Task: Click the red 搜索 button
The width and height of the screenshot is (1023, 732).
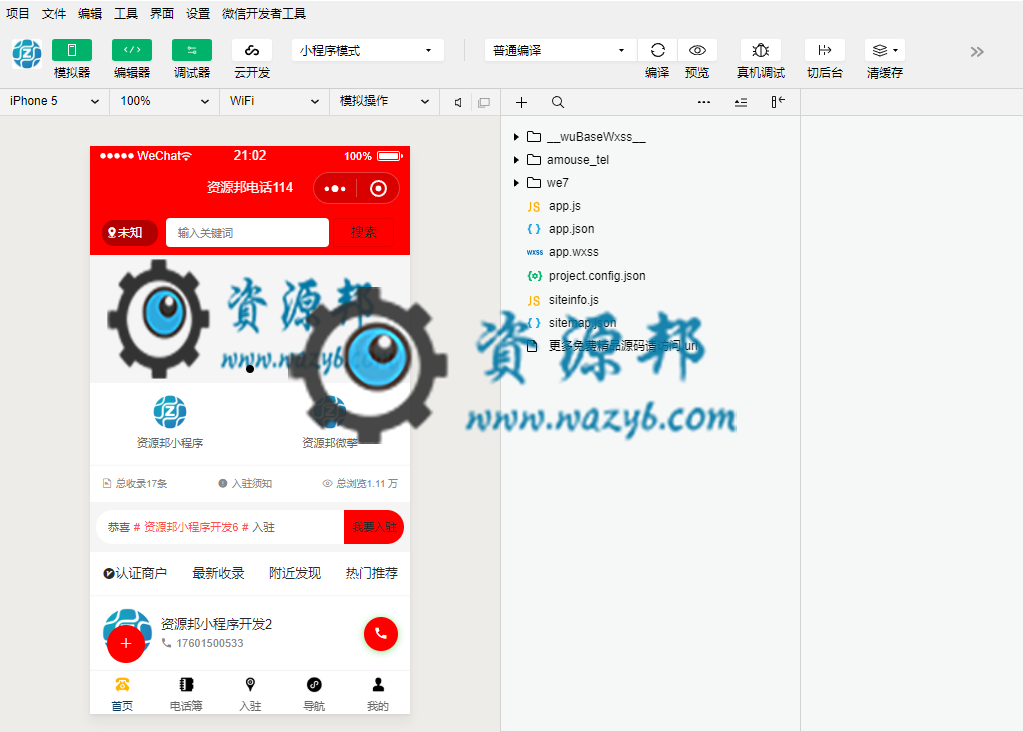Action: [x=363, y=232]
